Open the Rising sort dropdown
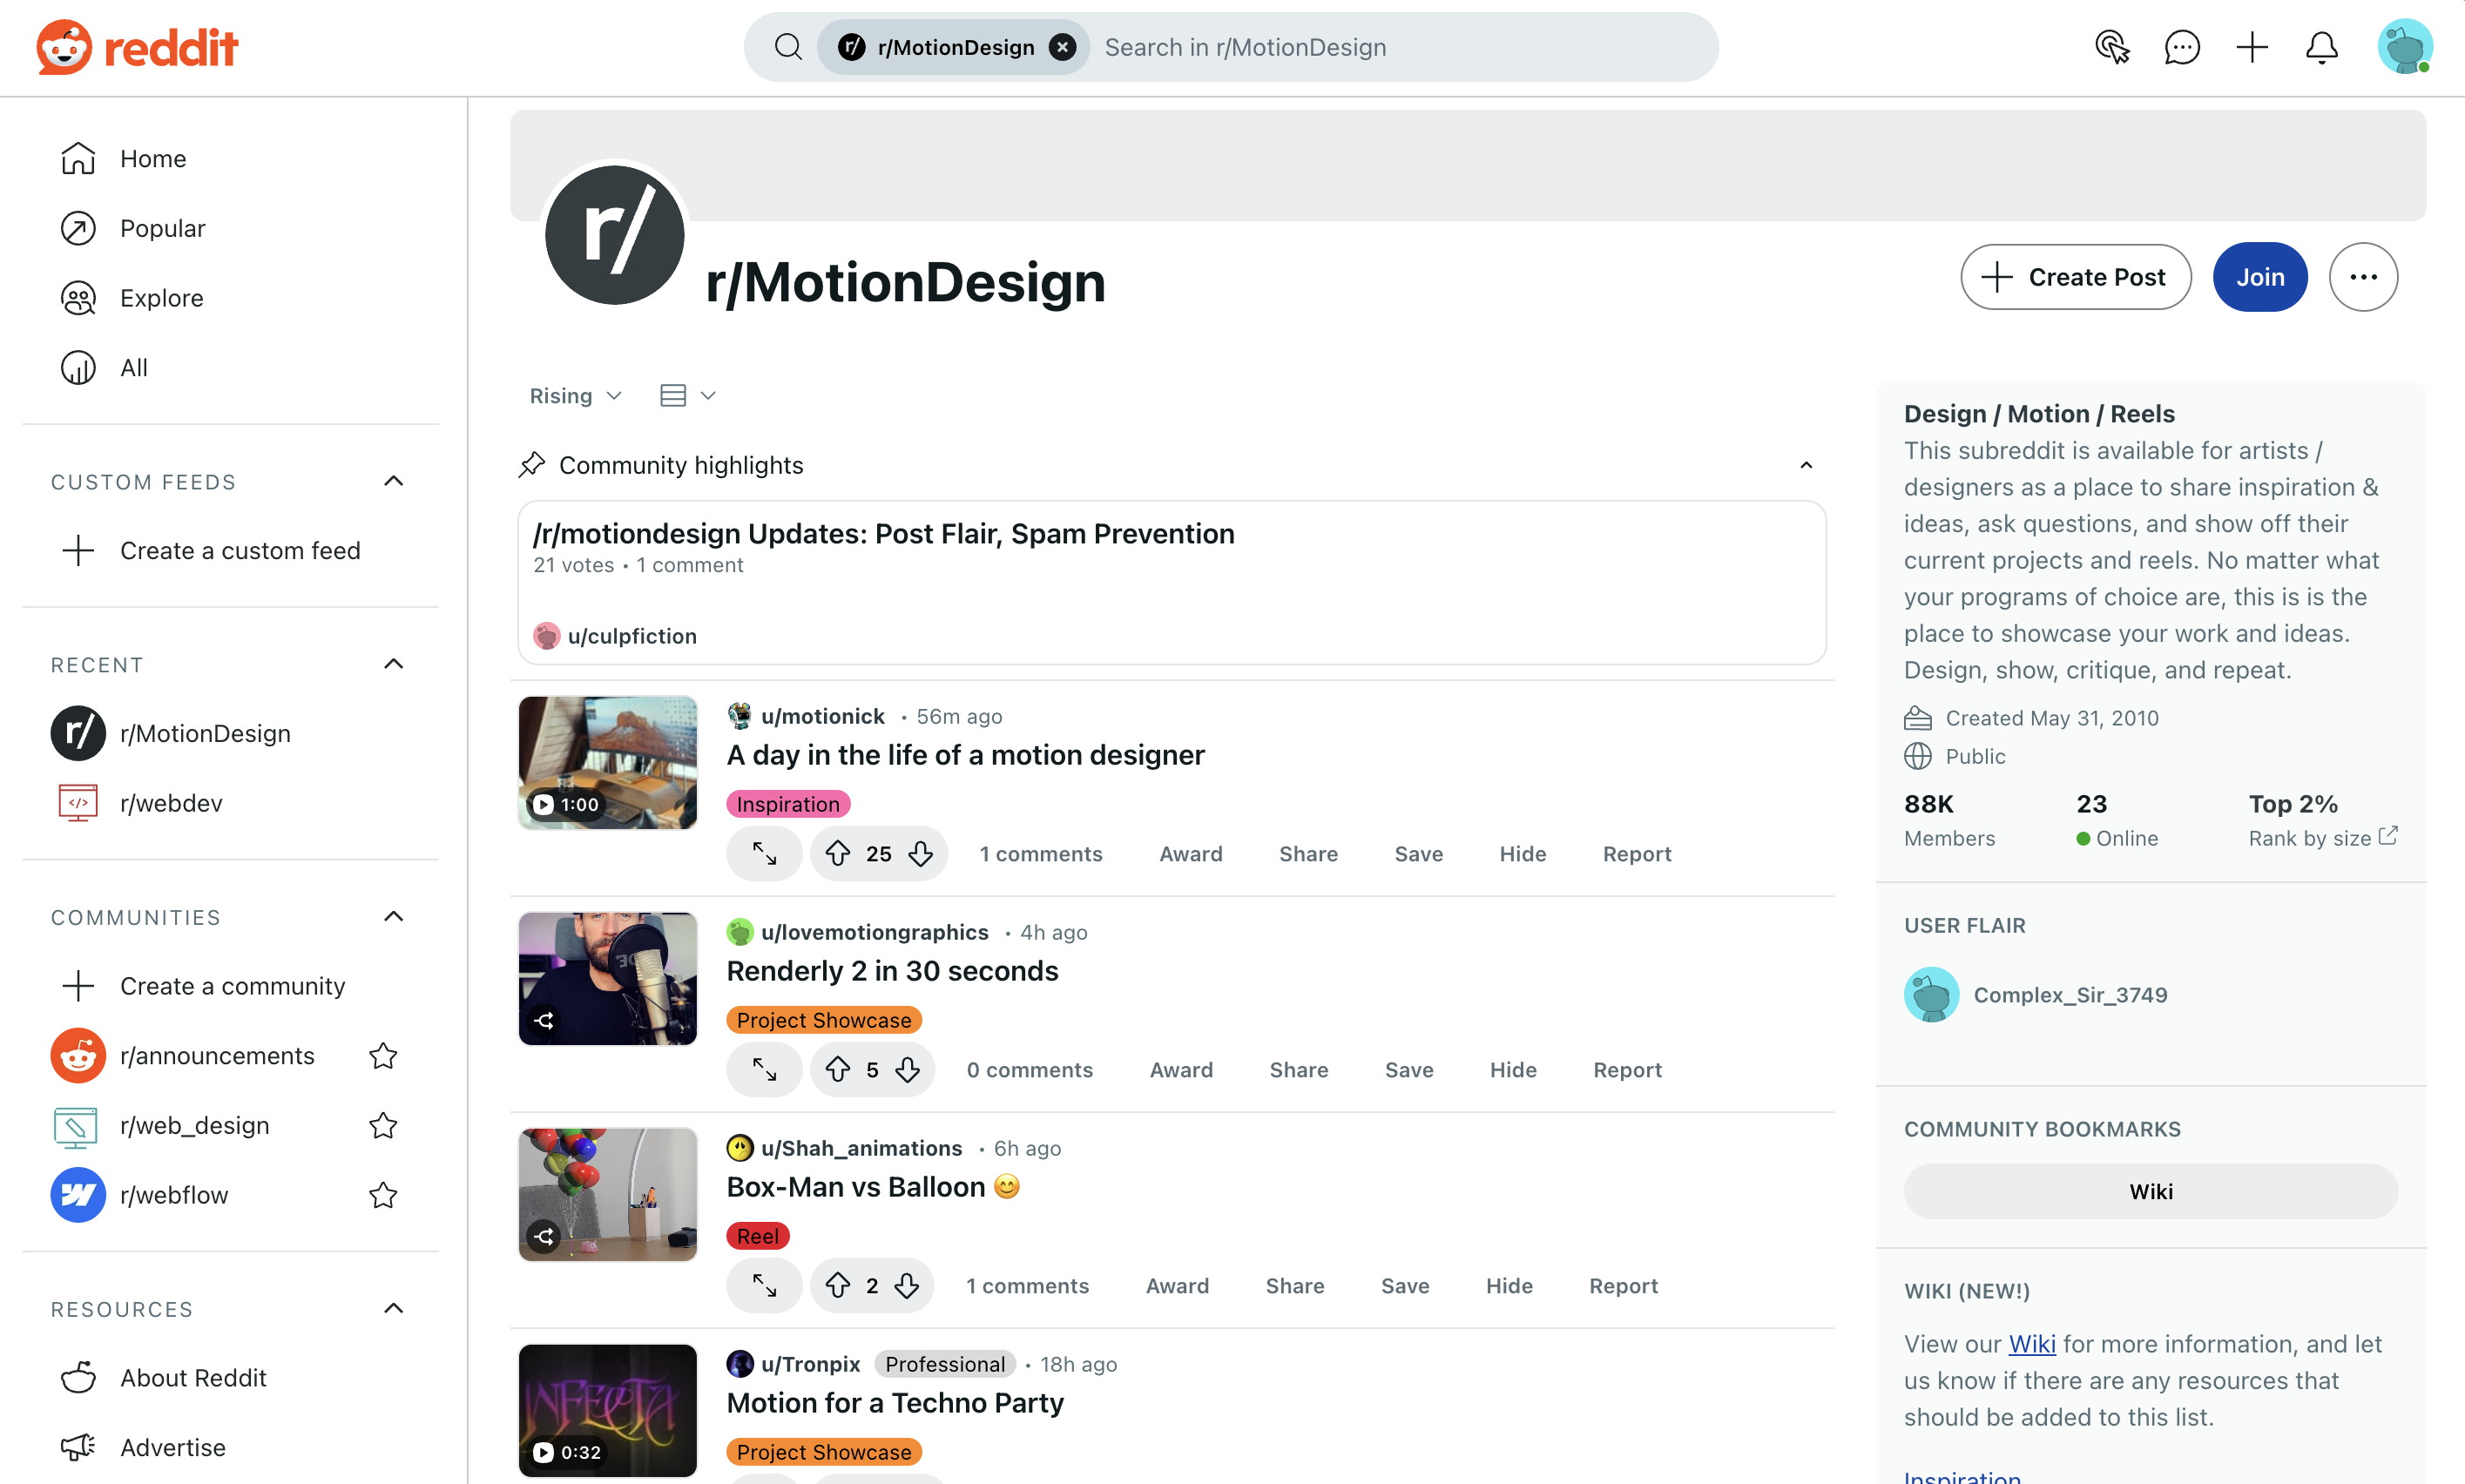Image resolution: width=2465 pixels, height=1484 pixels. click(x=575, y=396)
